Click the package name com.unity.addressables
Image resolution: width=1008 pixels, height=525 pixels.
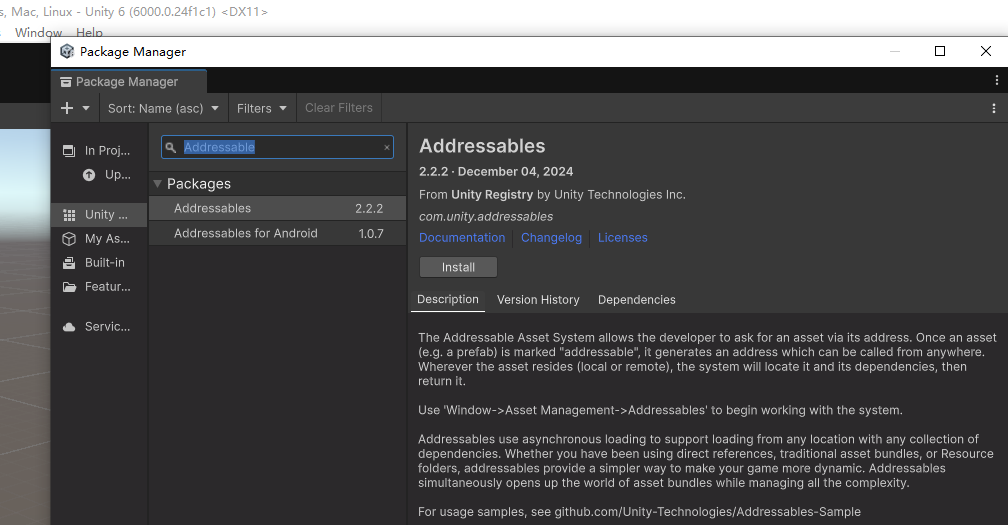(486, 217)
